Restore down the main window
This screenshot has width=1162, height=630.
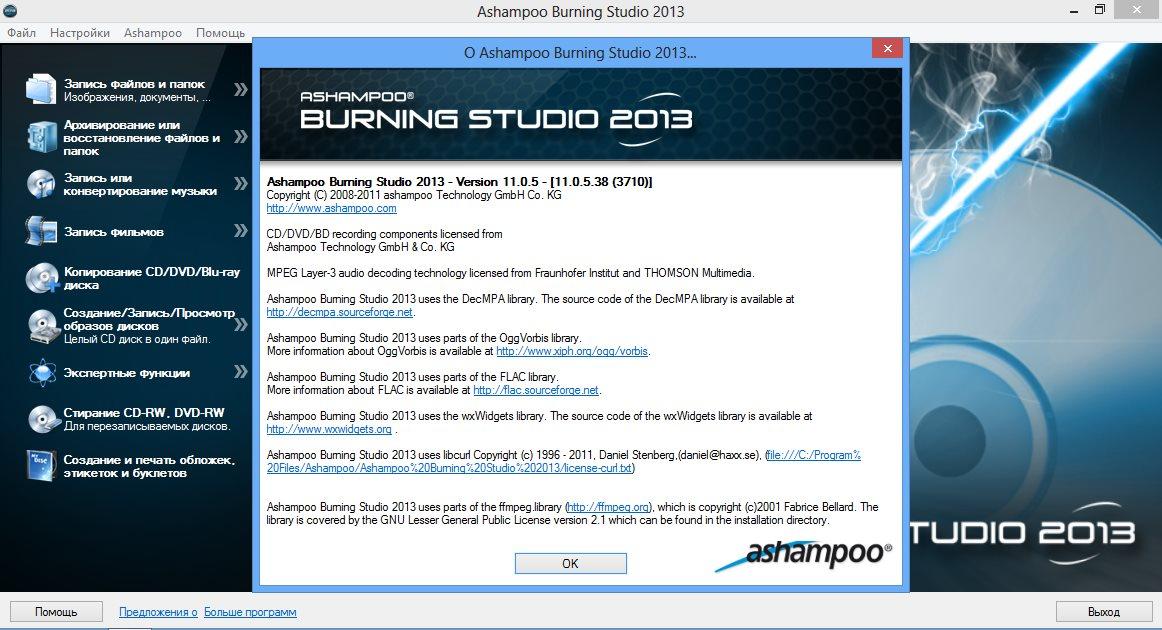1100,10
